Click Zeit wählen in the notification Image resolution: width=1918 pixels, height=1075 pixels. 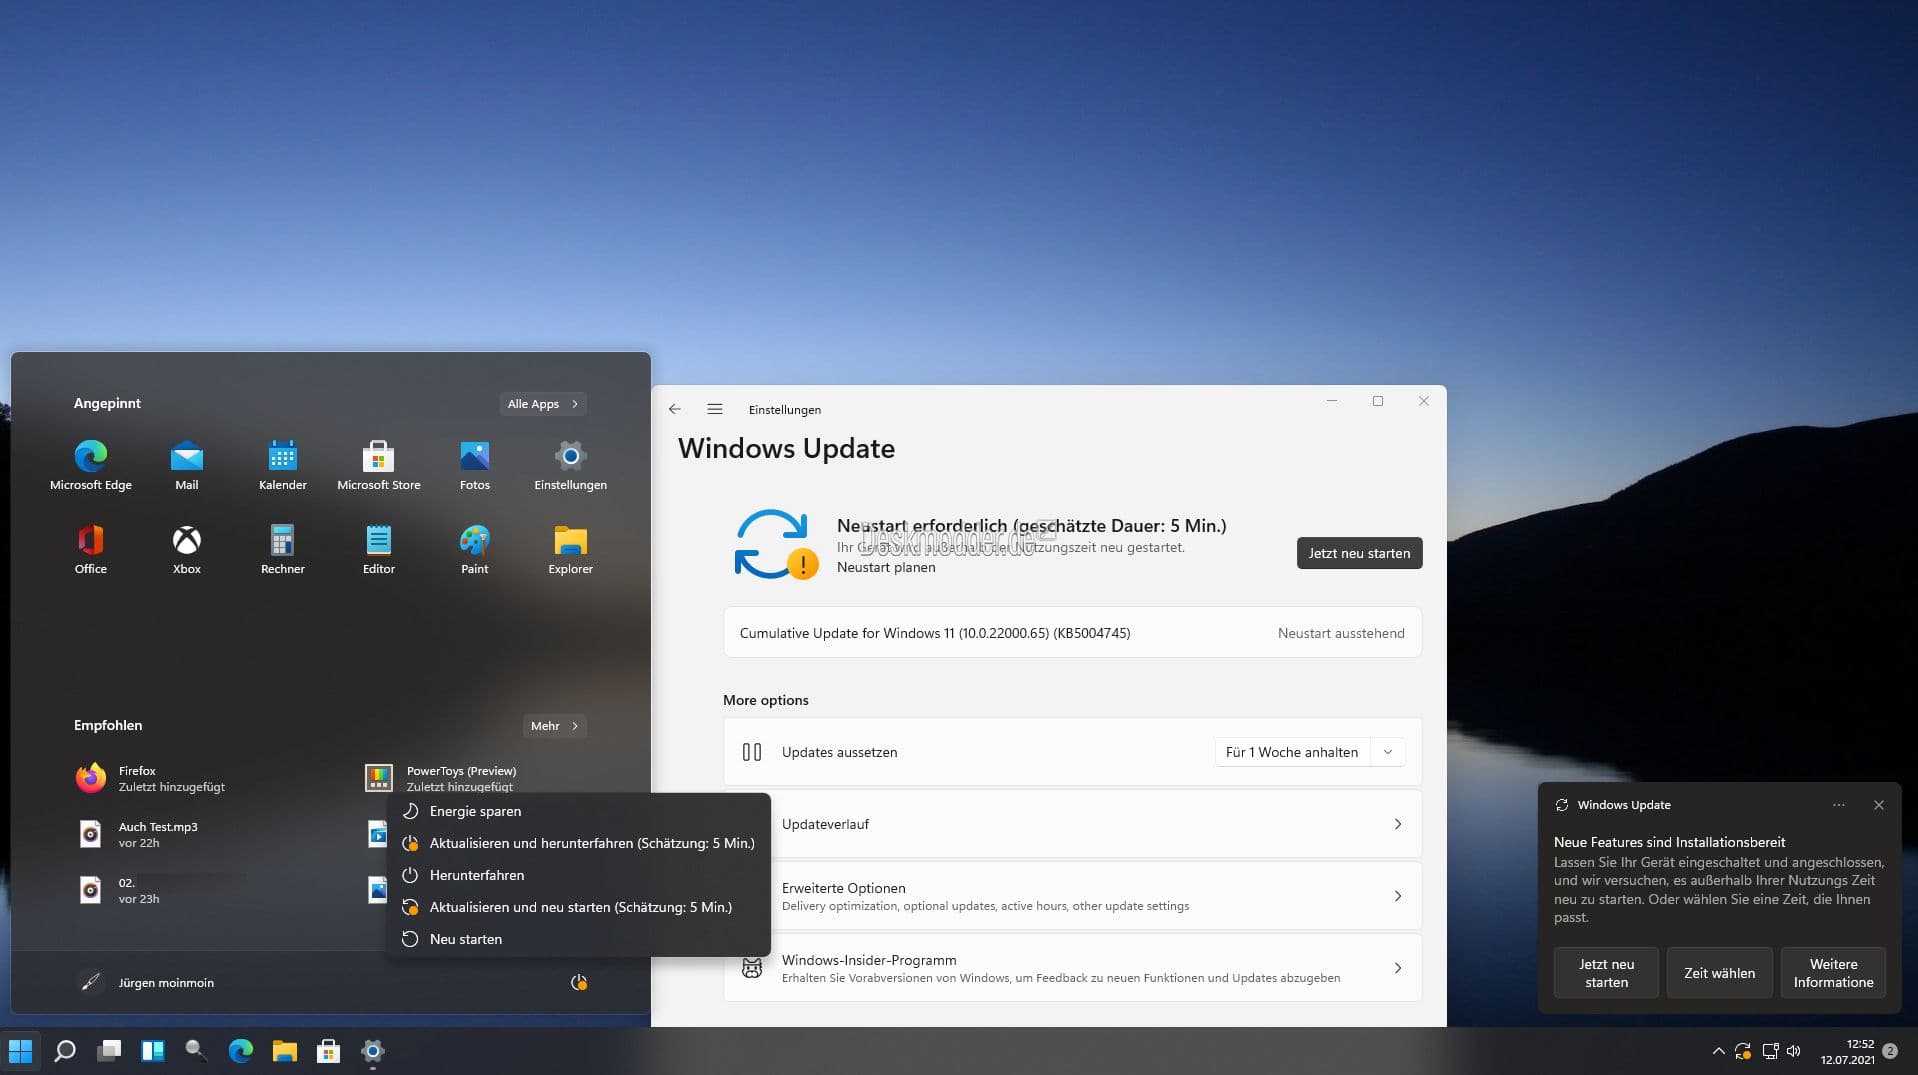[1719, 973]
